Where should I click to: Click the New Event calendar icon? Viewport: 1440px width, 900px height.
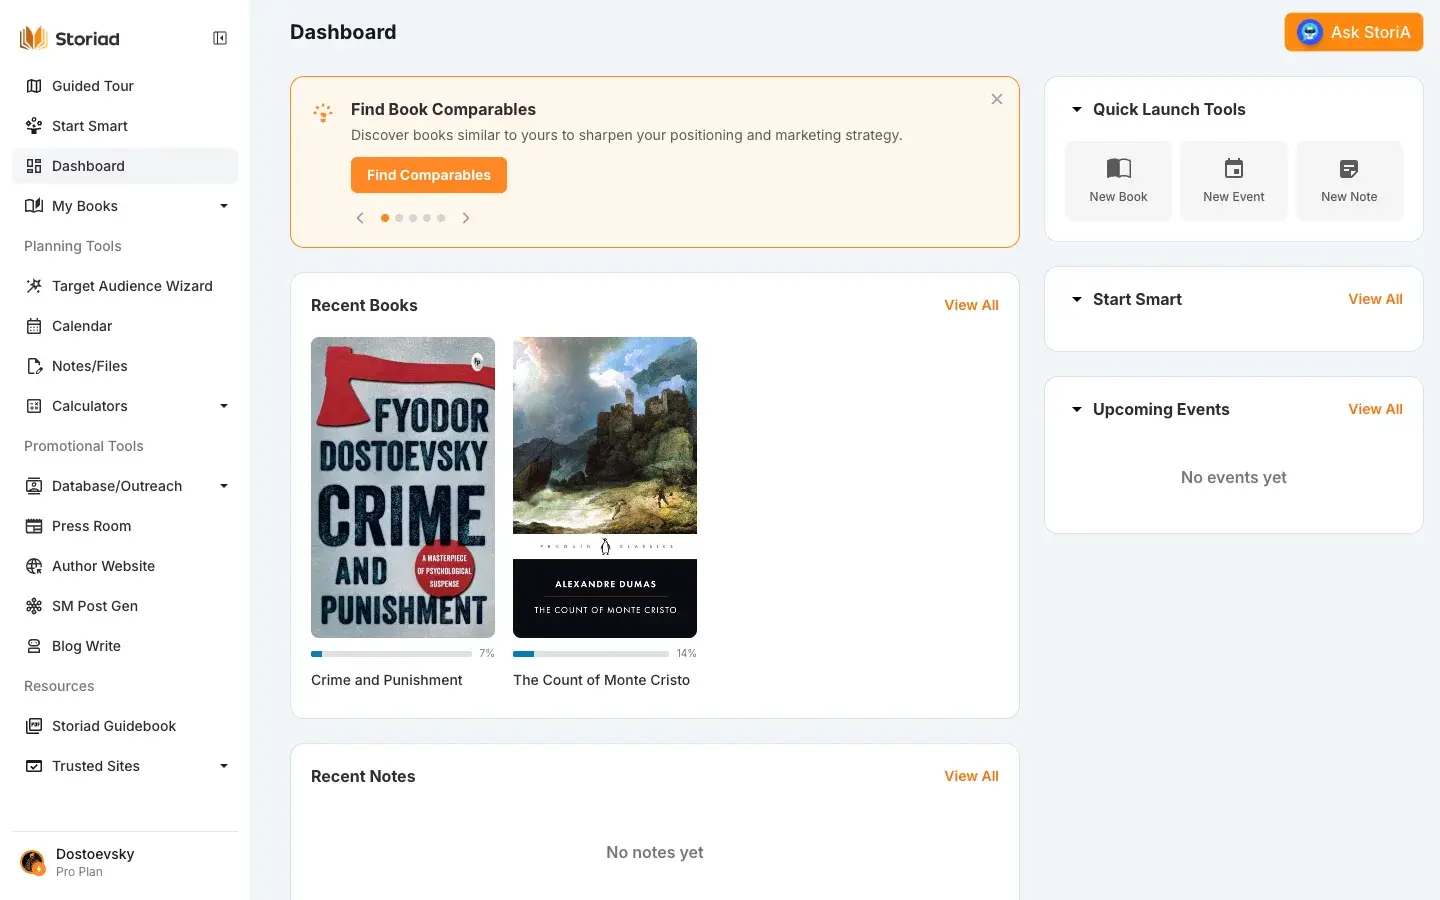1234,168
